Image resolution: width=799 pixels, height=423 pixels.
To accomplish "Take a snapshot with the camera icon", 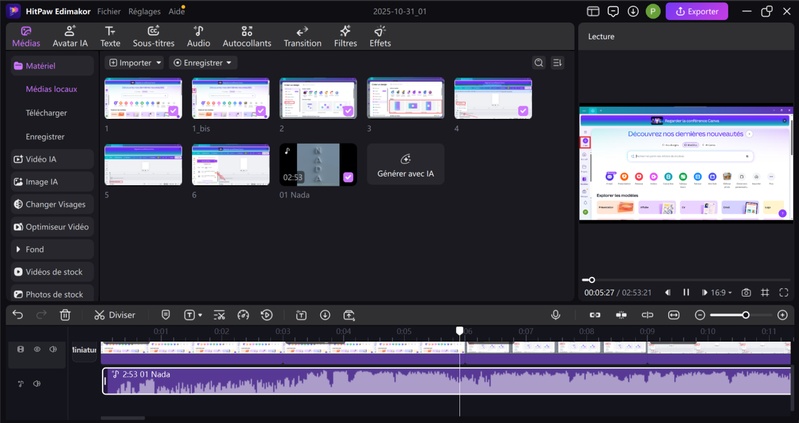I will click(x=746, y=293).
